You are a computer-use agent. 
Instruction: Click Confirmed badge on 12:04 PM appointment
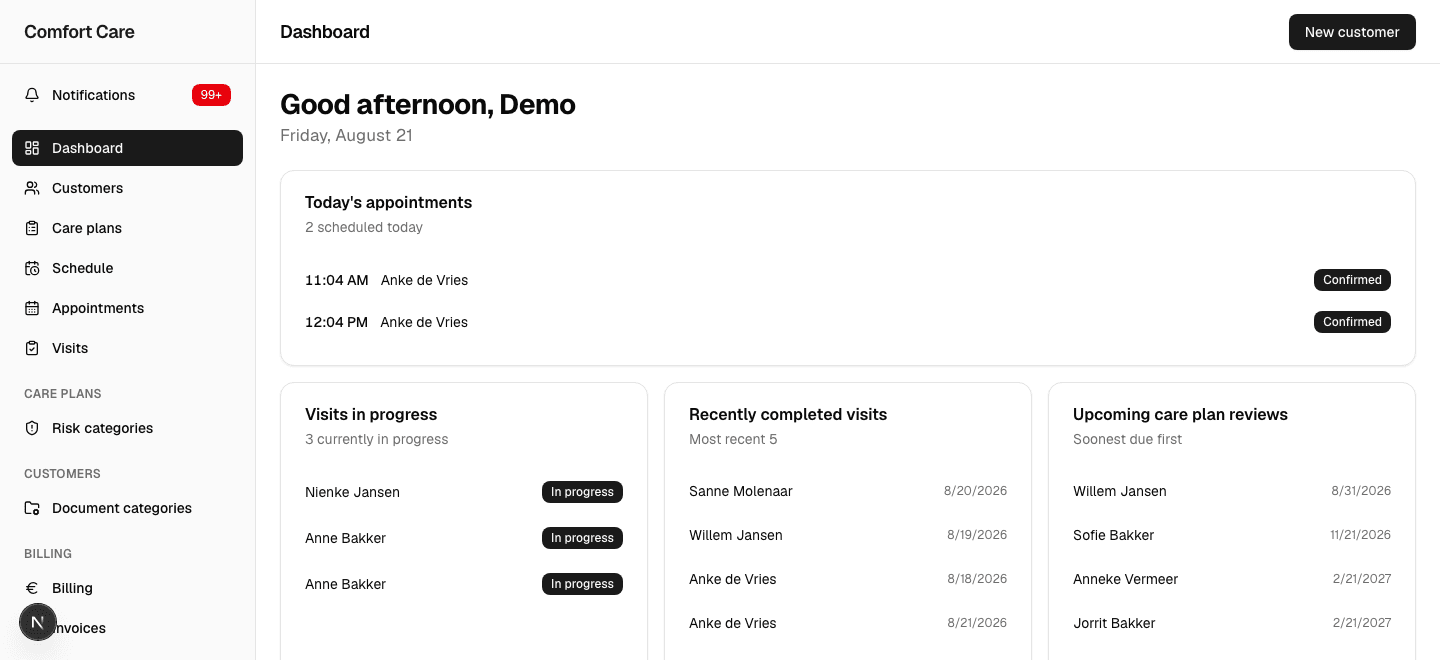1352,322
